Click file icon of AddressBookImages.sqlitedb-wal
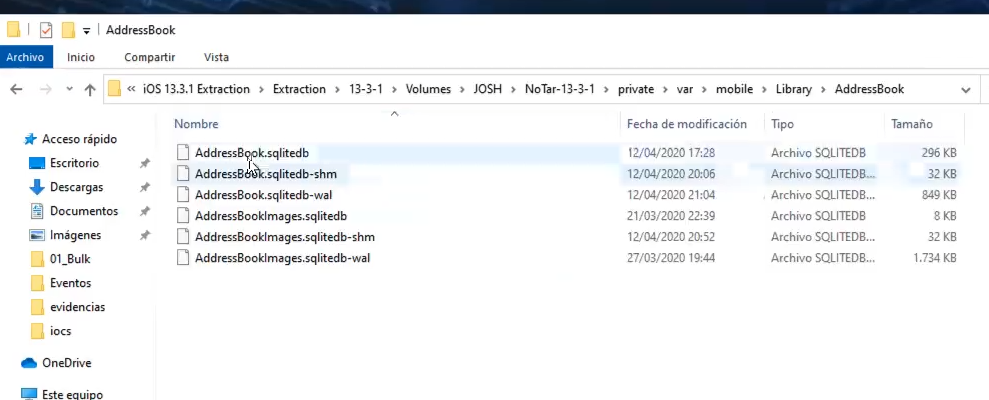 click(183, 258)
